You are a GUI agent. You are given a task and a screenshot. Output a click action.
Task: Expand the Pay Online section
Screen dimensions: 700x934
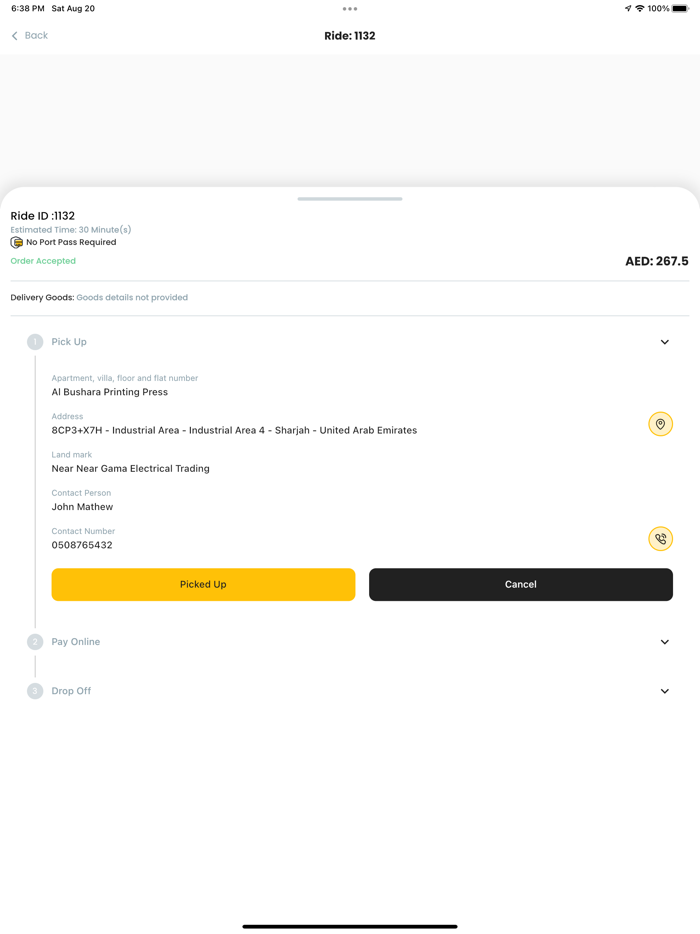coord(664,641)
